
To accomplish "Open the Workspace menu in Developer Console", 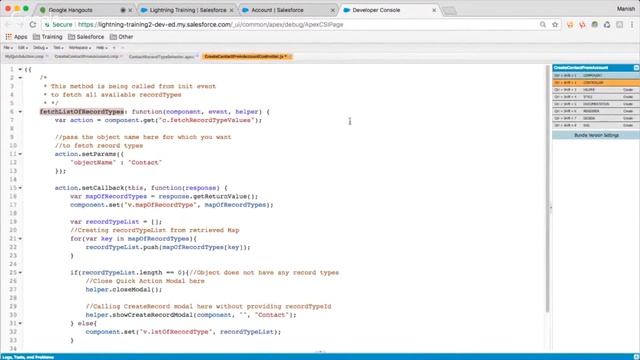I will pos(79,48).
